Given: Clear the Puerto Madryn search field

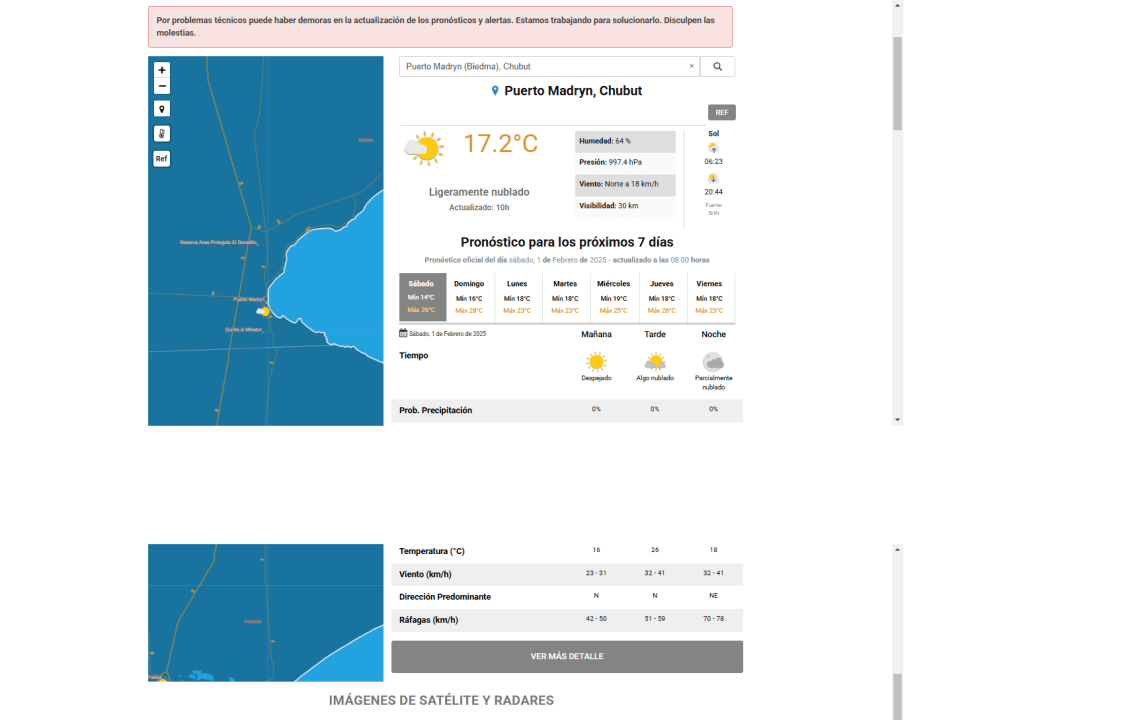Looking at the screenshot, I should (691, 67).
